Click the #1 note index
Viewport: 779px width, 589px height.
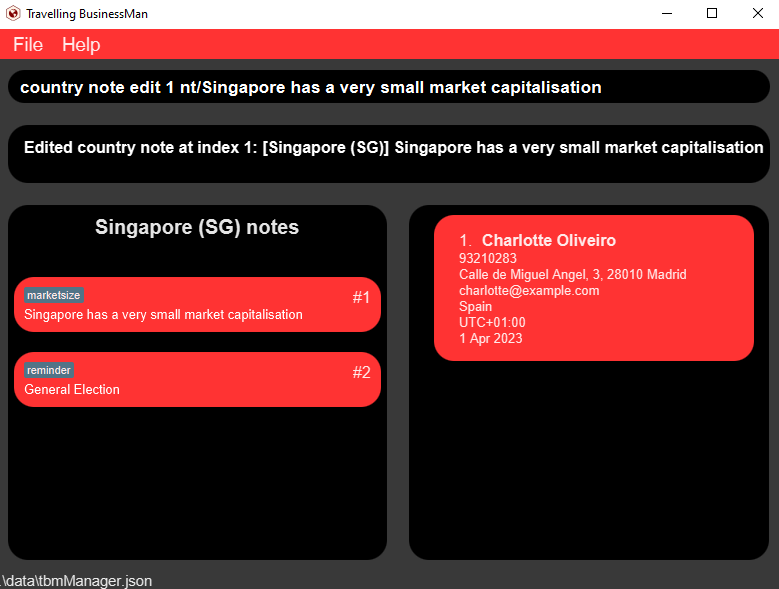(x=361, y=297)
